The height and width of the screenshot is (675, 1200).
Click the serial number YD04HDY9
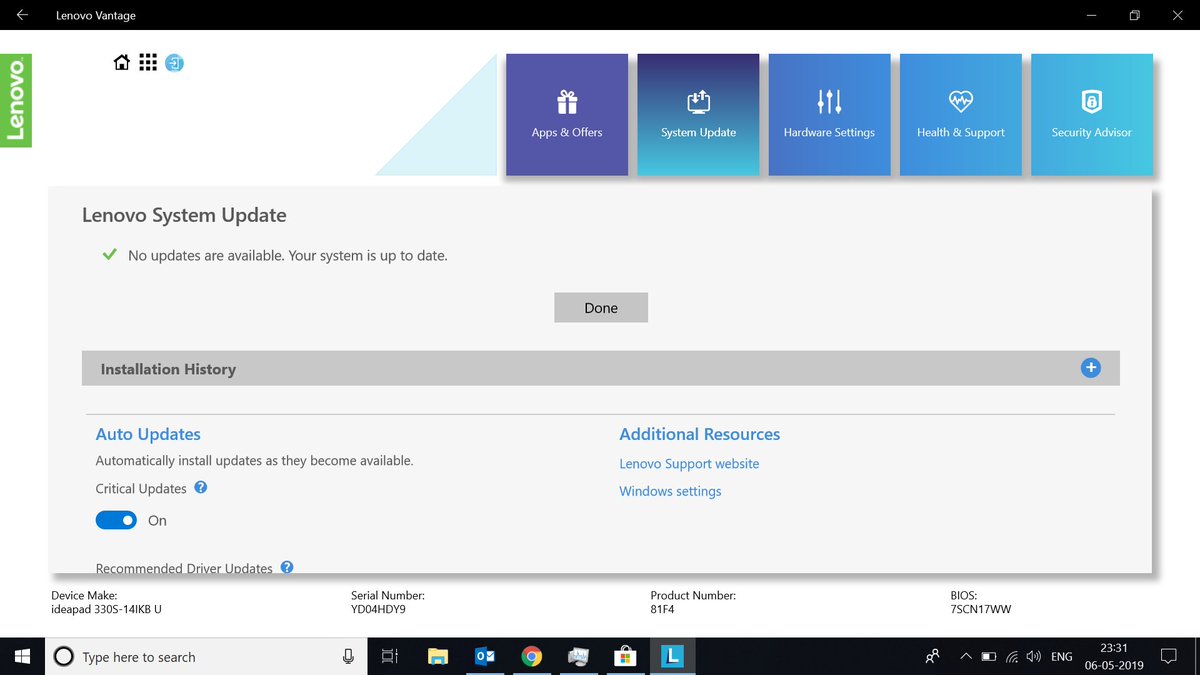(x=378, y=609)
